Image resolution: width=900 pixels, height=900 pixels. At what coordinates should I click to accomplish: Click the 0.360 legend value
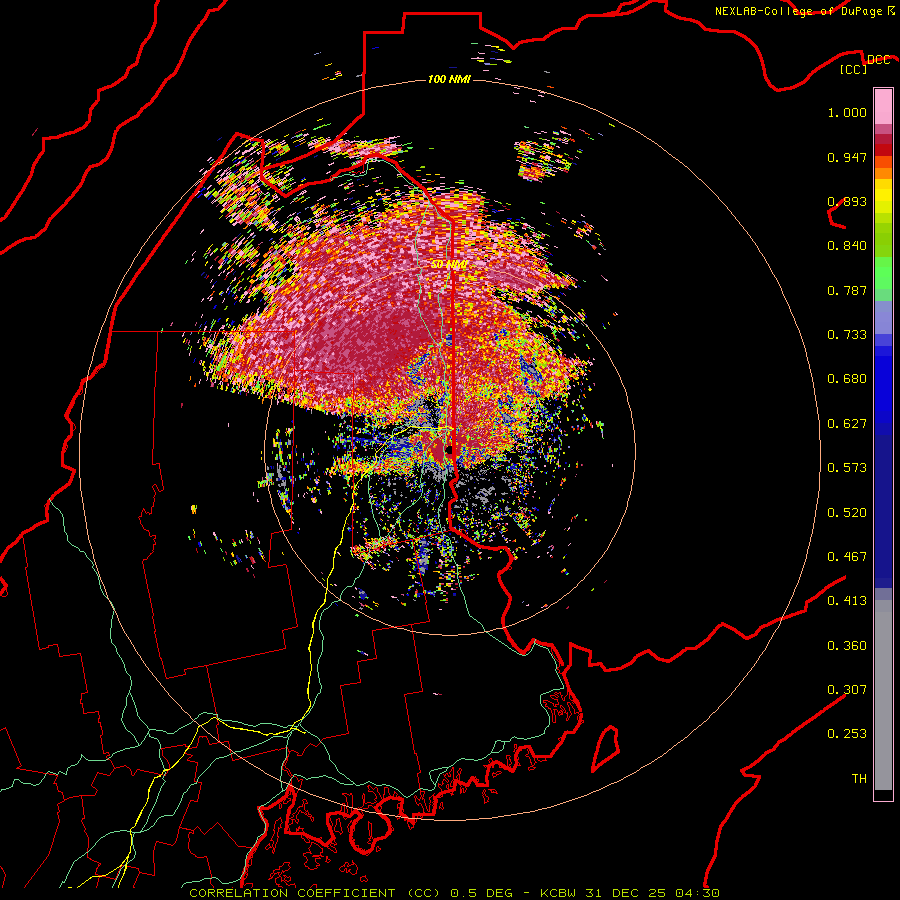[x=847, y=646]
